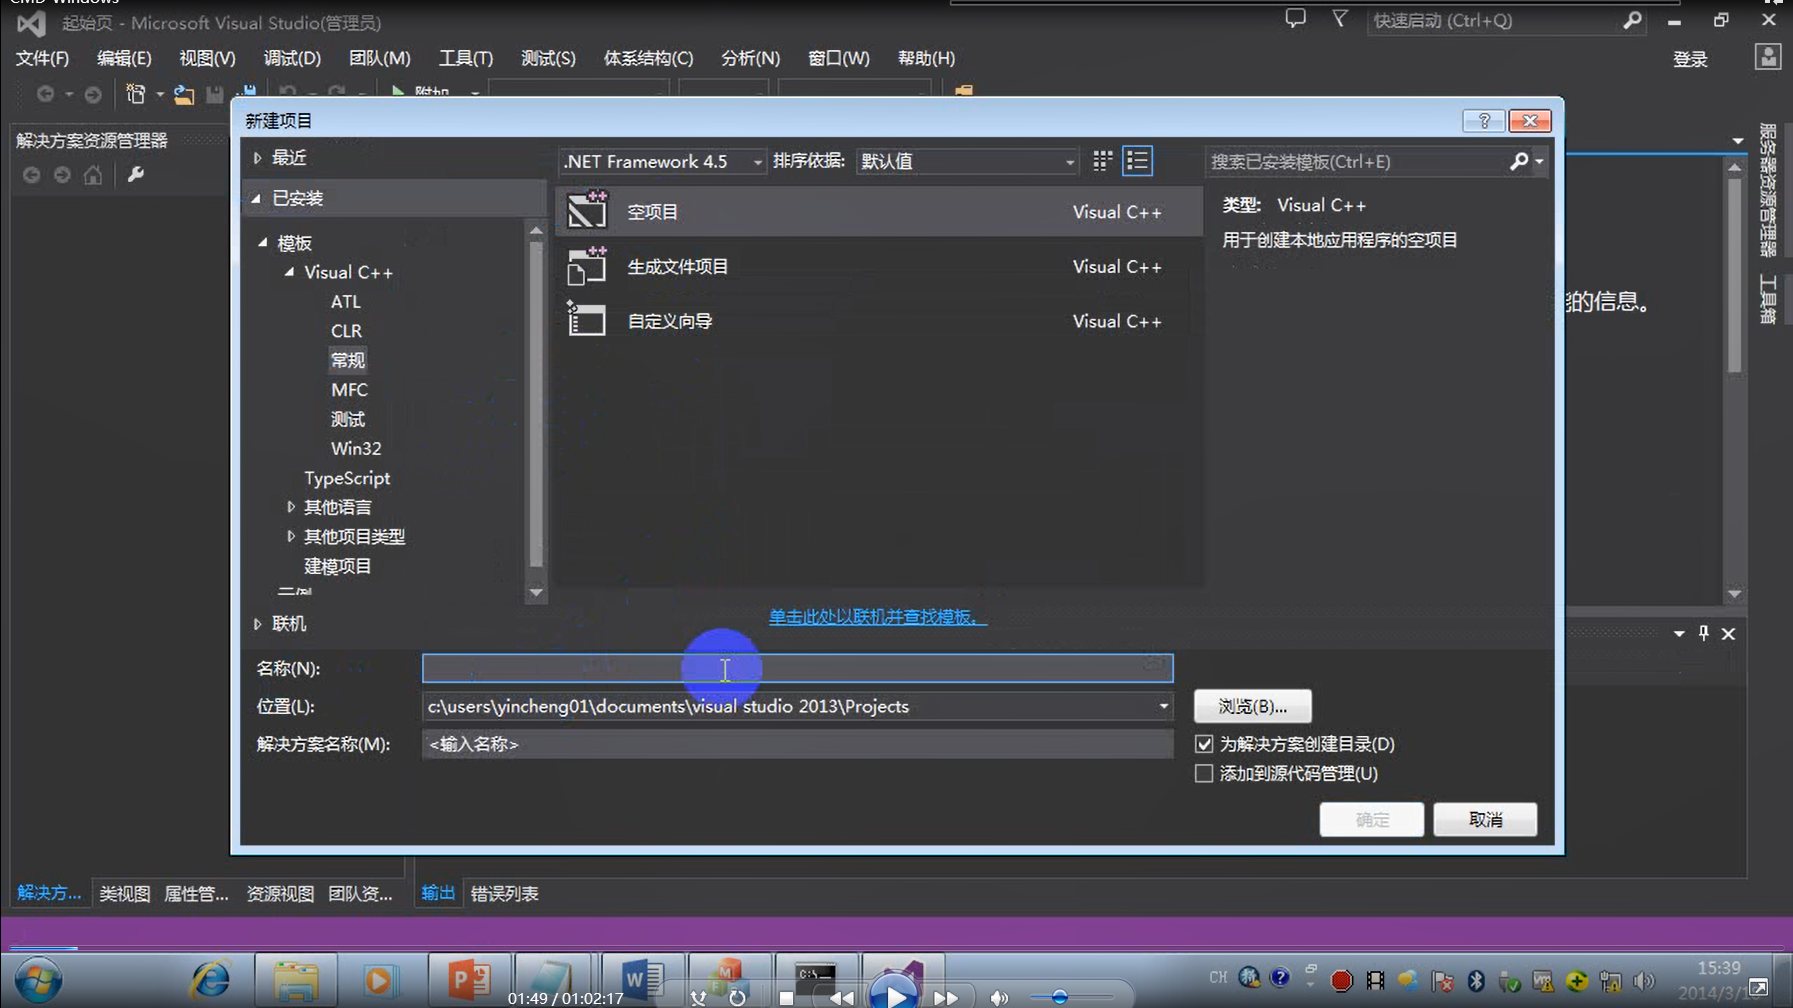Image resolution: width=1793 pixels, height=1008 pixels.
Task: Select the 生成文件项目 template
Action: pos(879,267)
